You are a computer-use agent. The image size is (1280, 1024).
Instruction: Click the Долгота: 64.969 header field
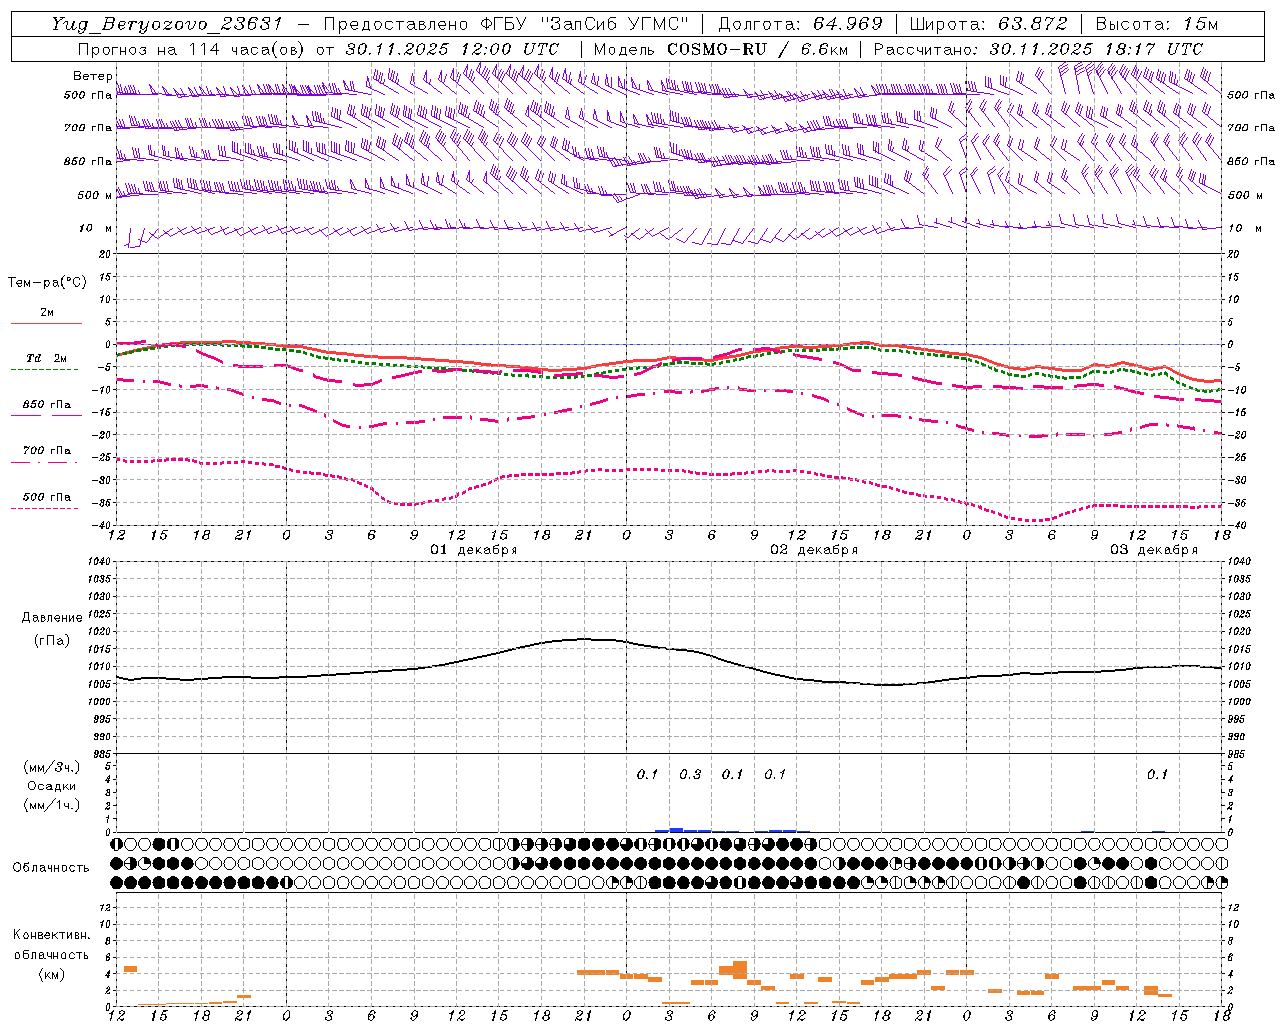(800, 24)
